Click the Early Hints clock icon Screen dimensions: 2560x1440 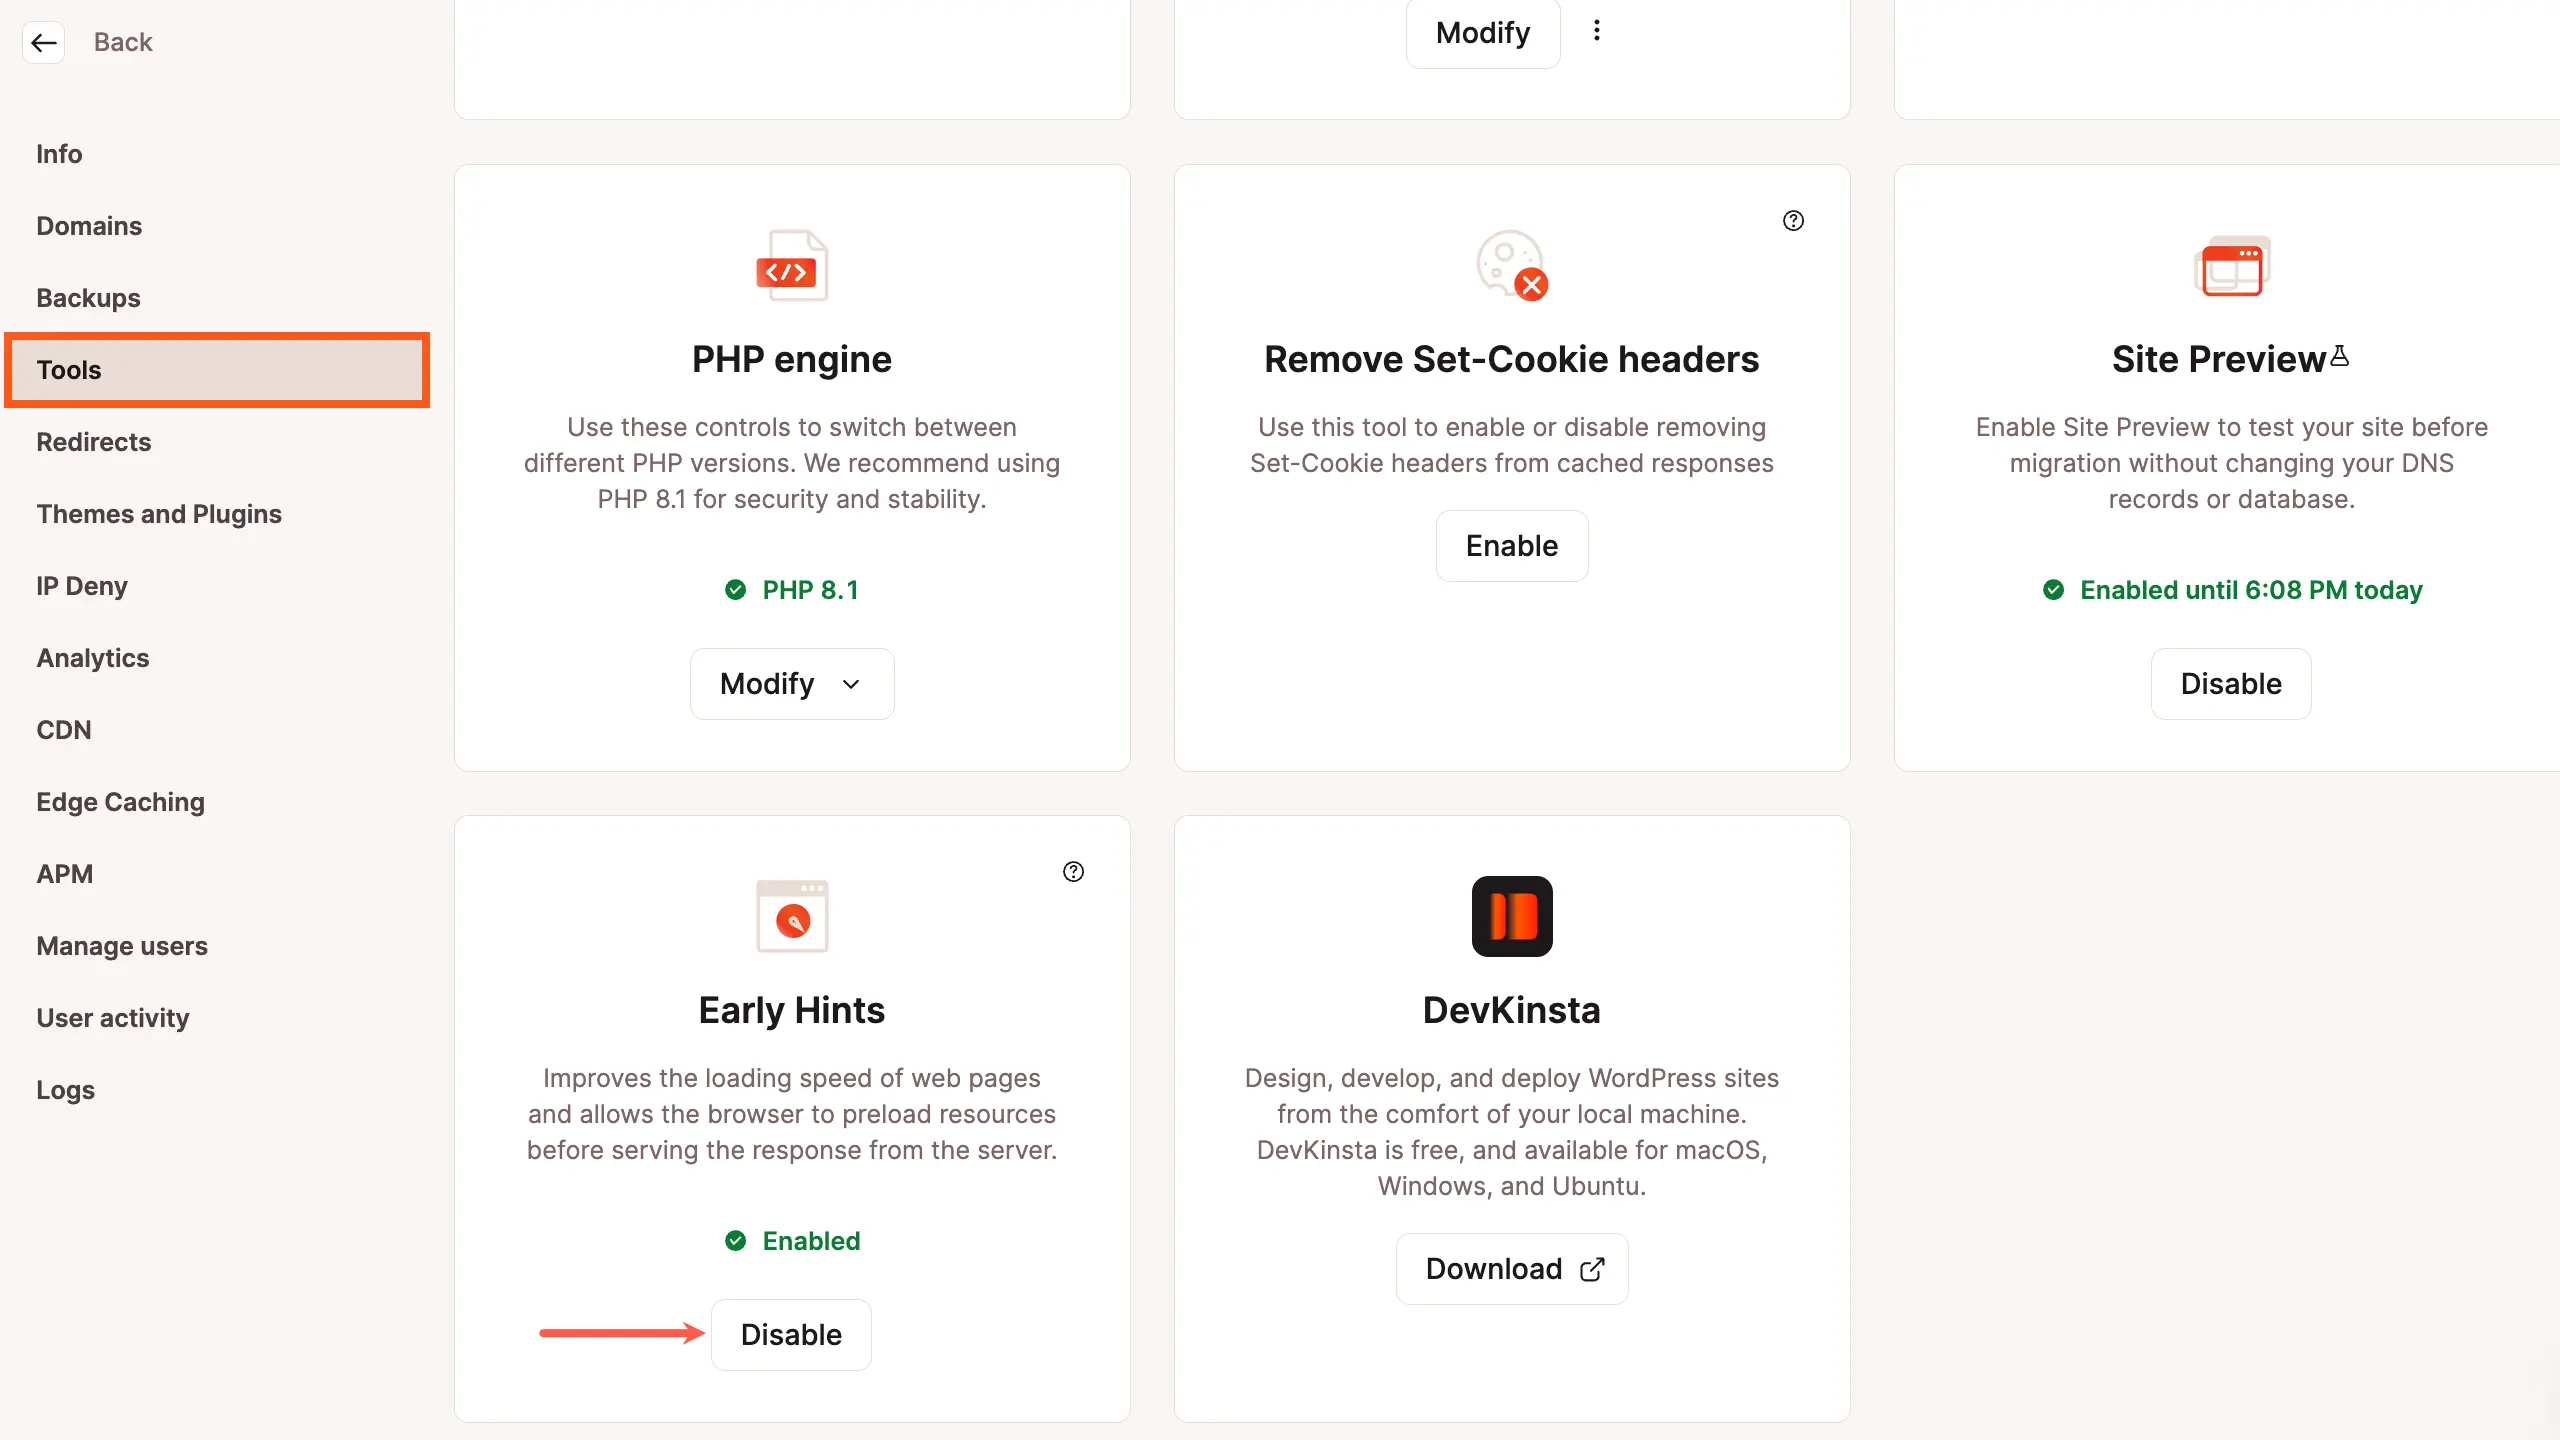pyautogui.click(x=791, y=916)
